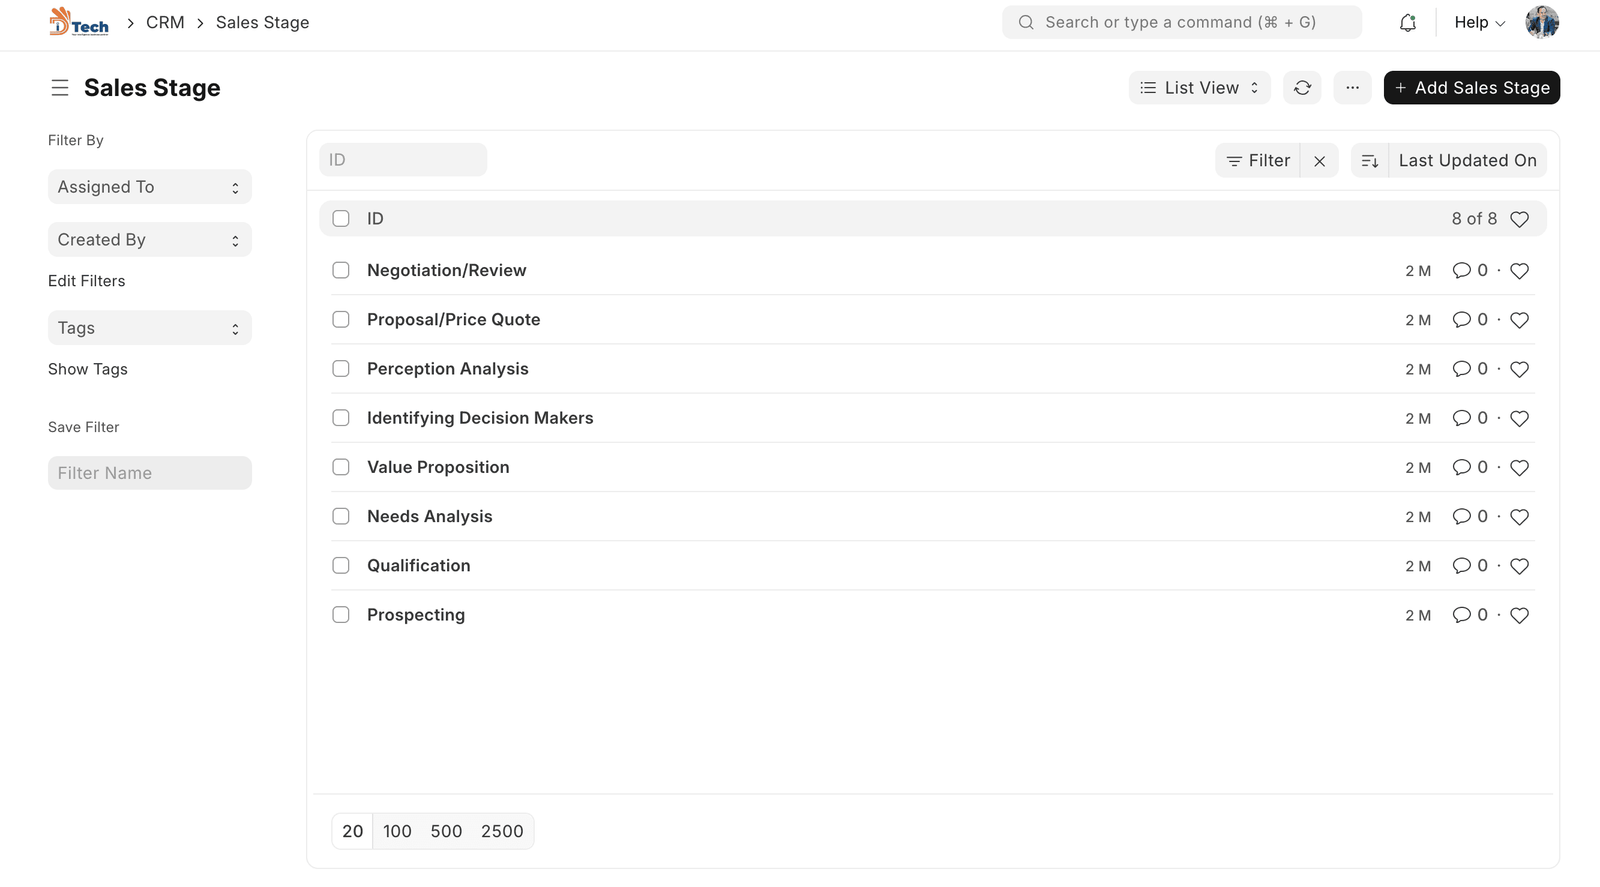Click comment icon on Qualification row
The width and height of the screenshot is (1600, 887).
click(1461, 566)
